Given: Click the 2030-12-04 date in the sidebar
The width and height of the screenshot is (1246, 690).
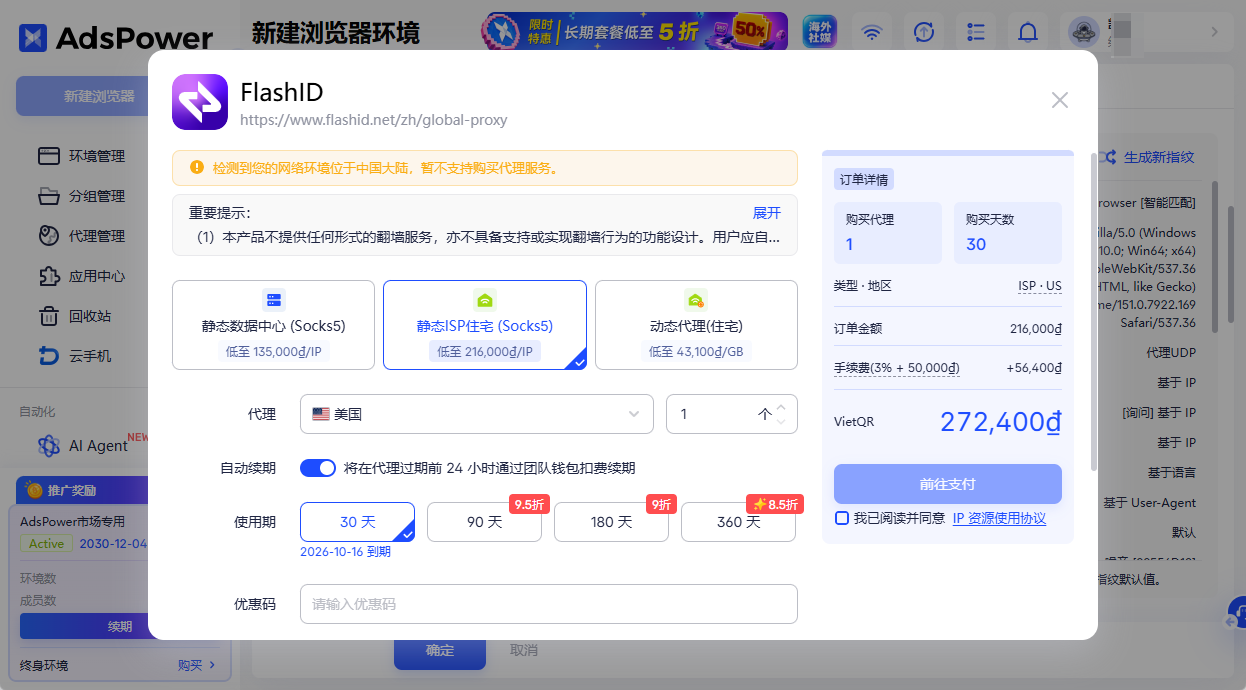Looking at the screenshot, I should [x=113, y=544].
